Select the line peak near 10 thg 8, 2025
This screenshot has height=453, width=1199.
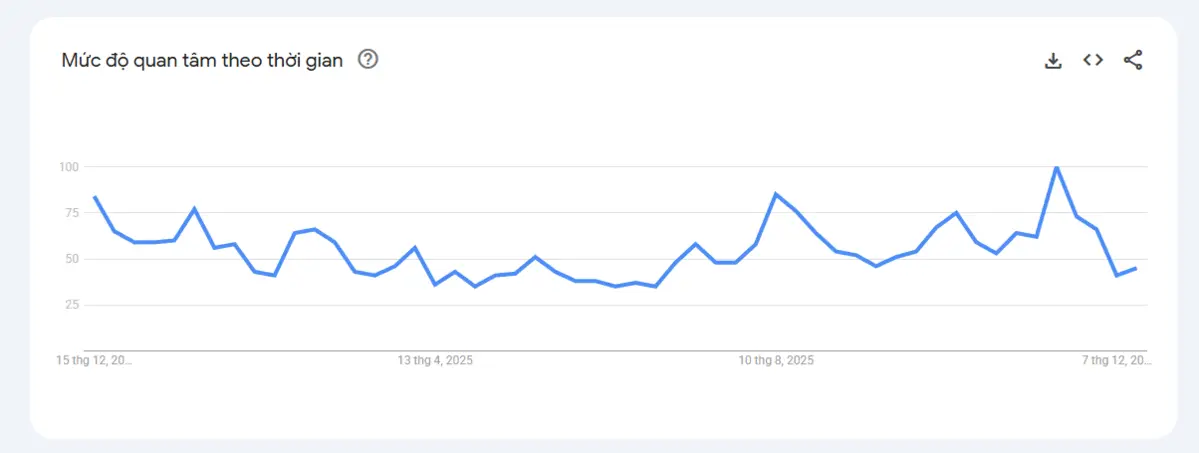[x=776, y=194]
